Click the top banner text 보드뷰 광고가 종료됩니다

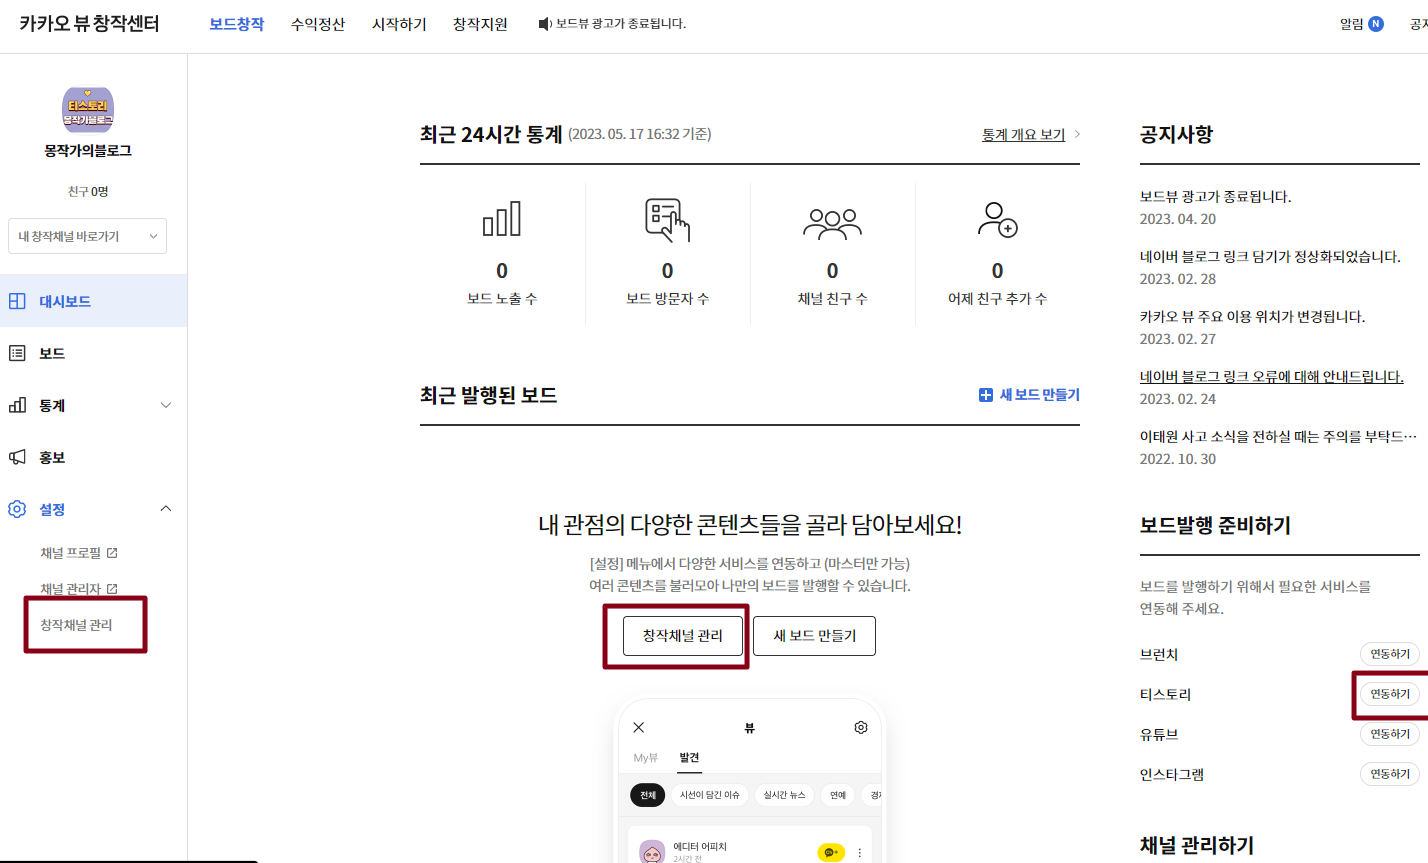click(x=621, y=24)
